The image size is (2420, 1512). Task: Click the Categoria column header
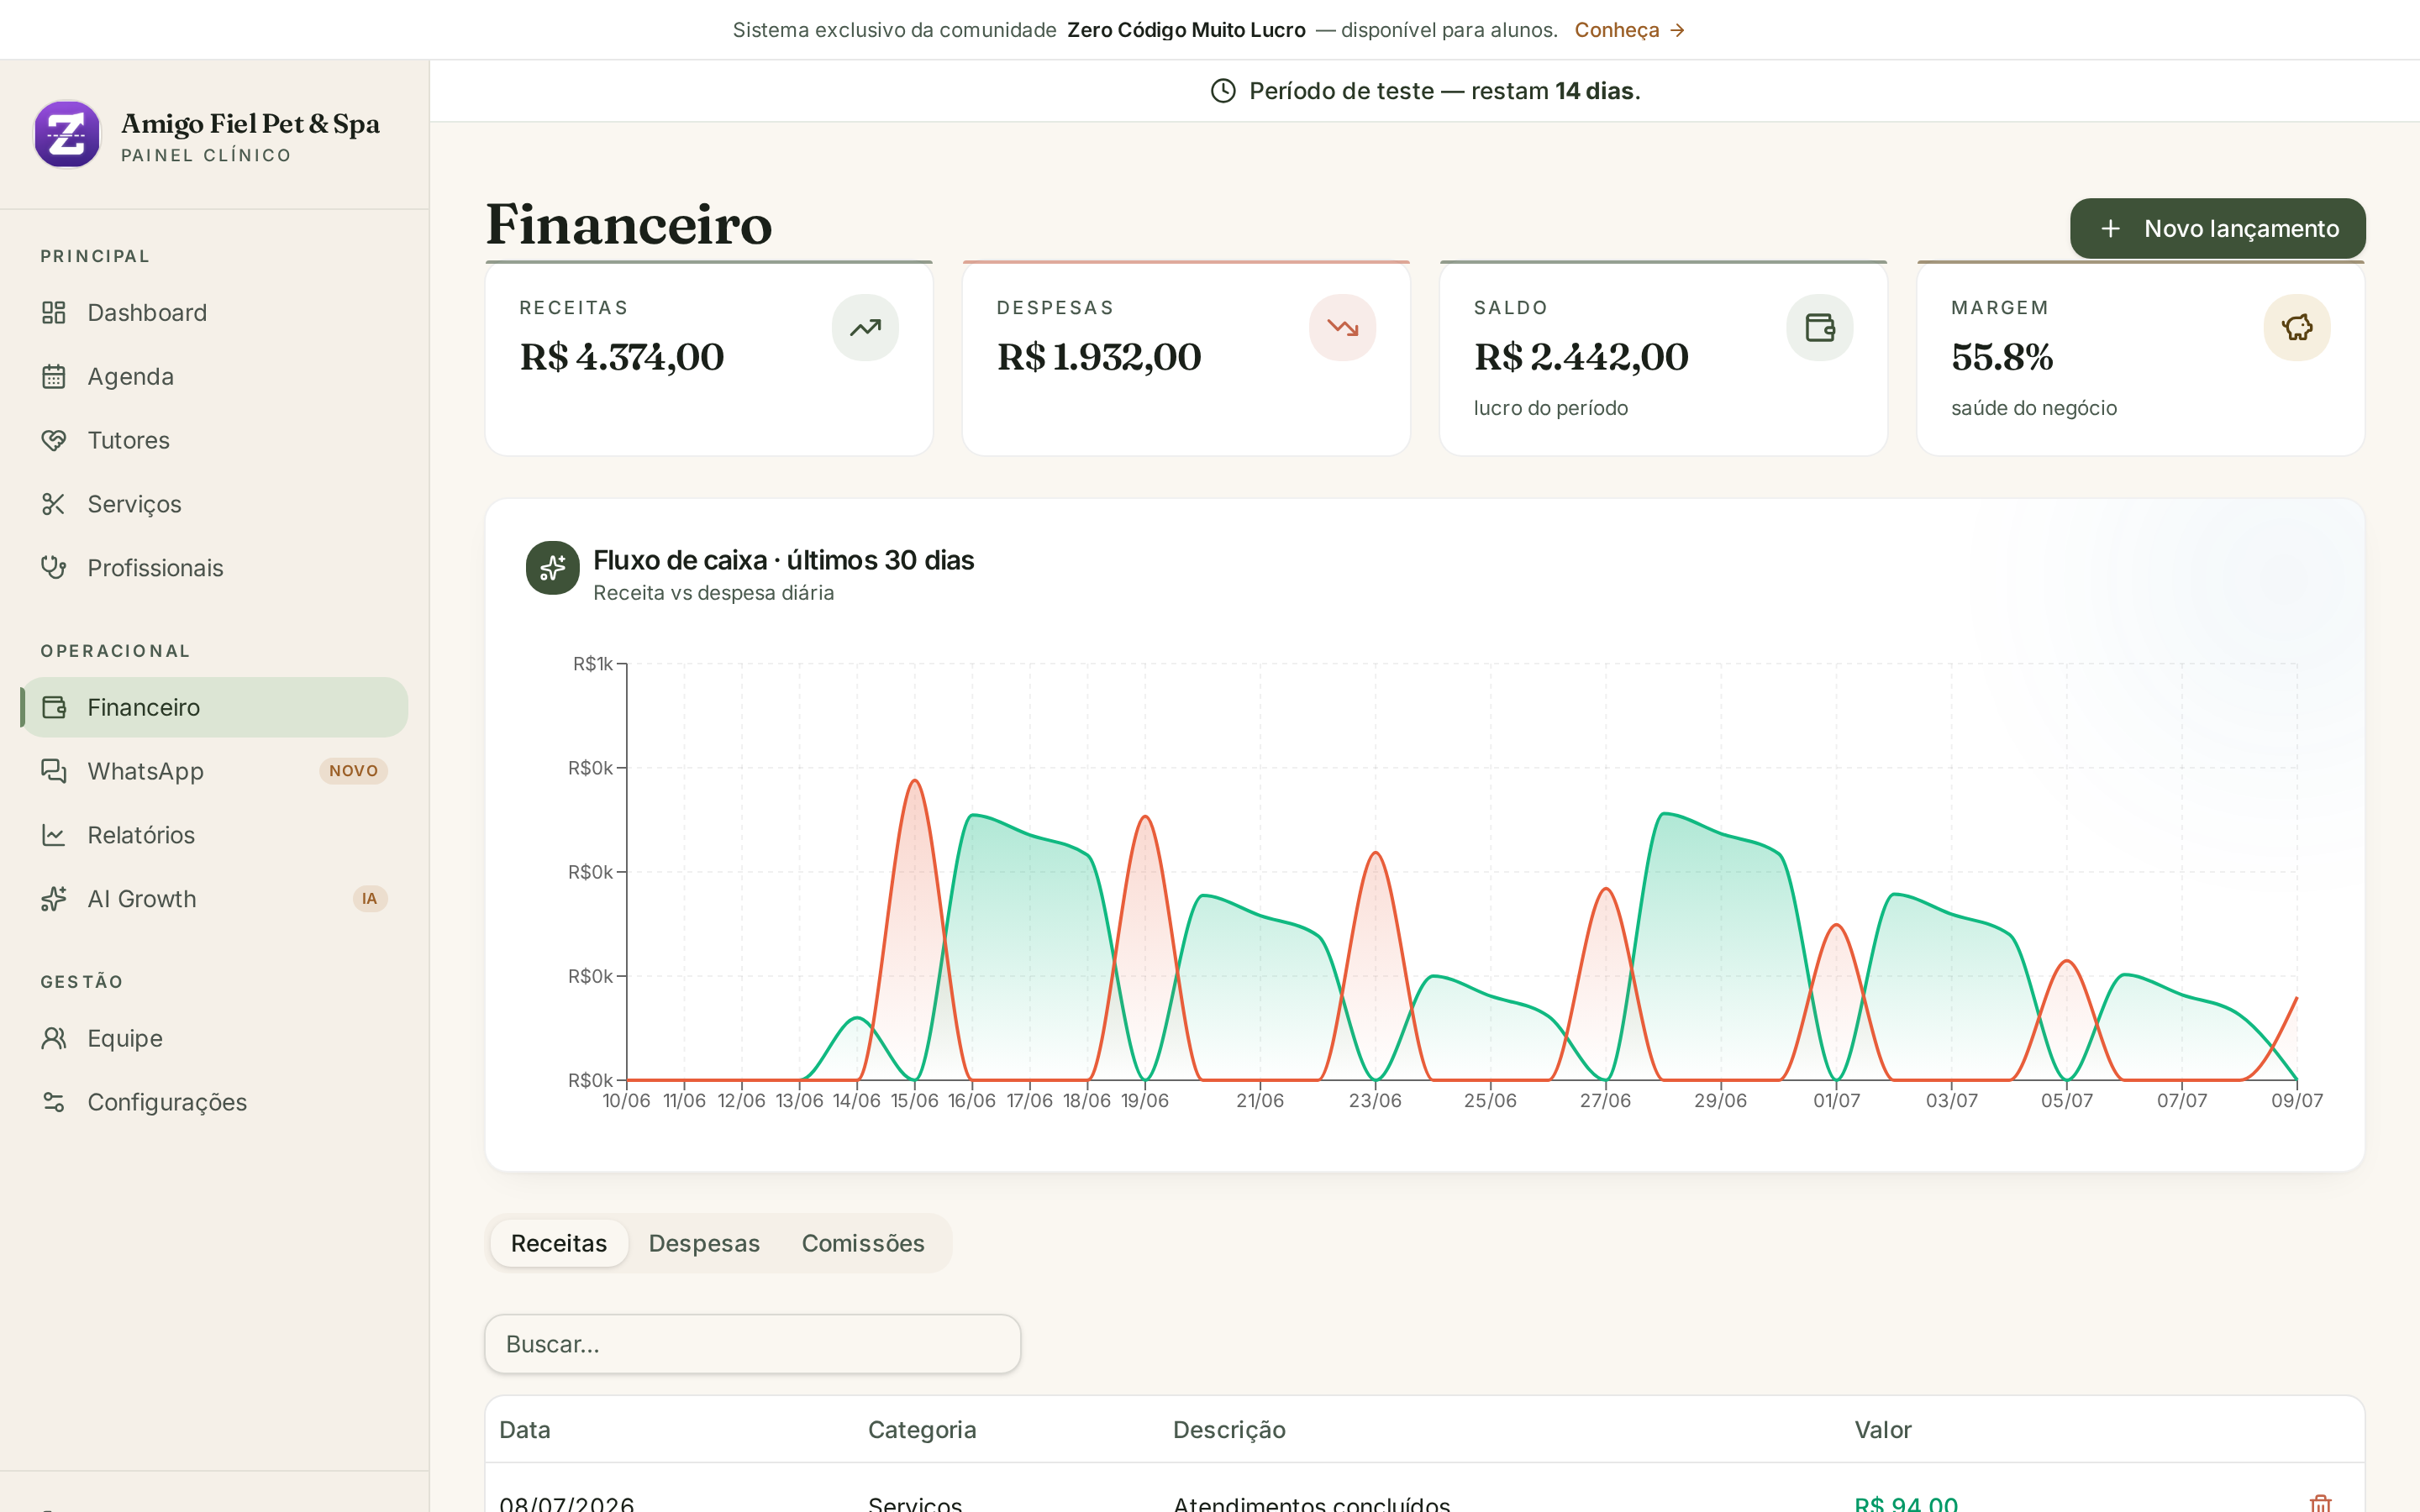[x=922, y=1430]
